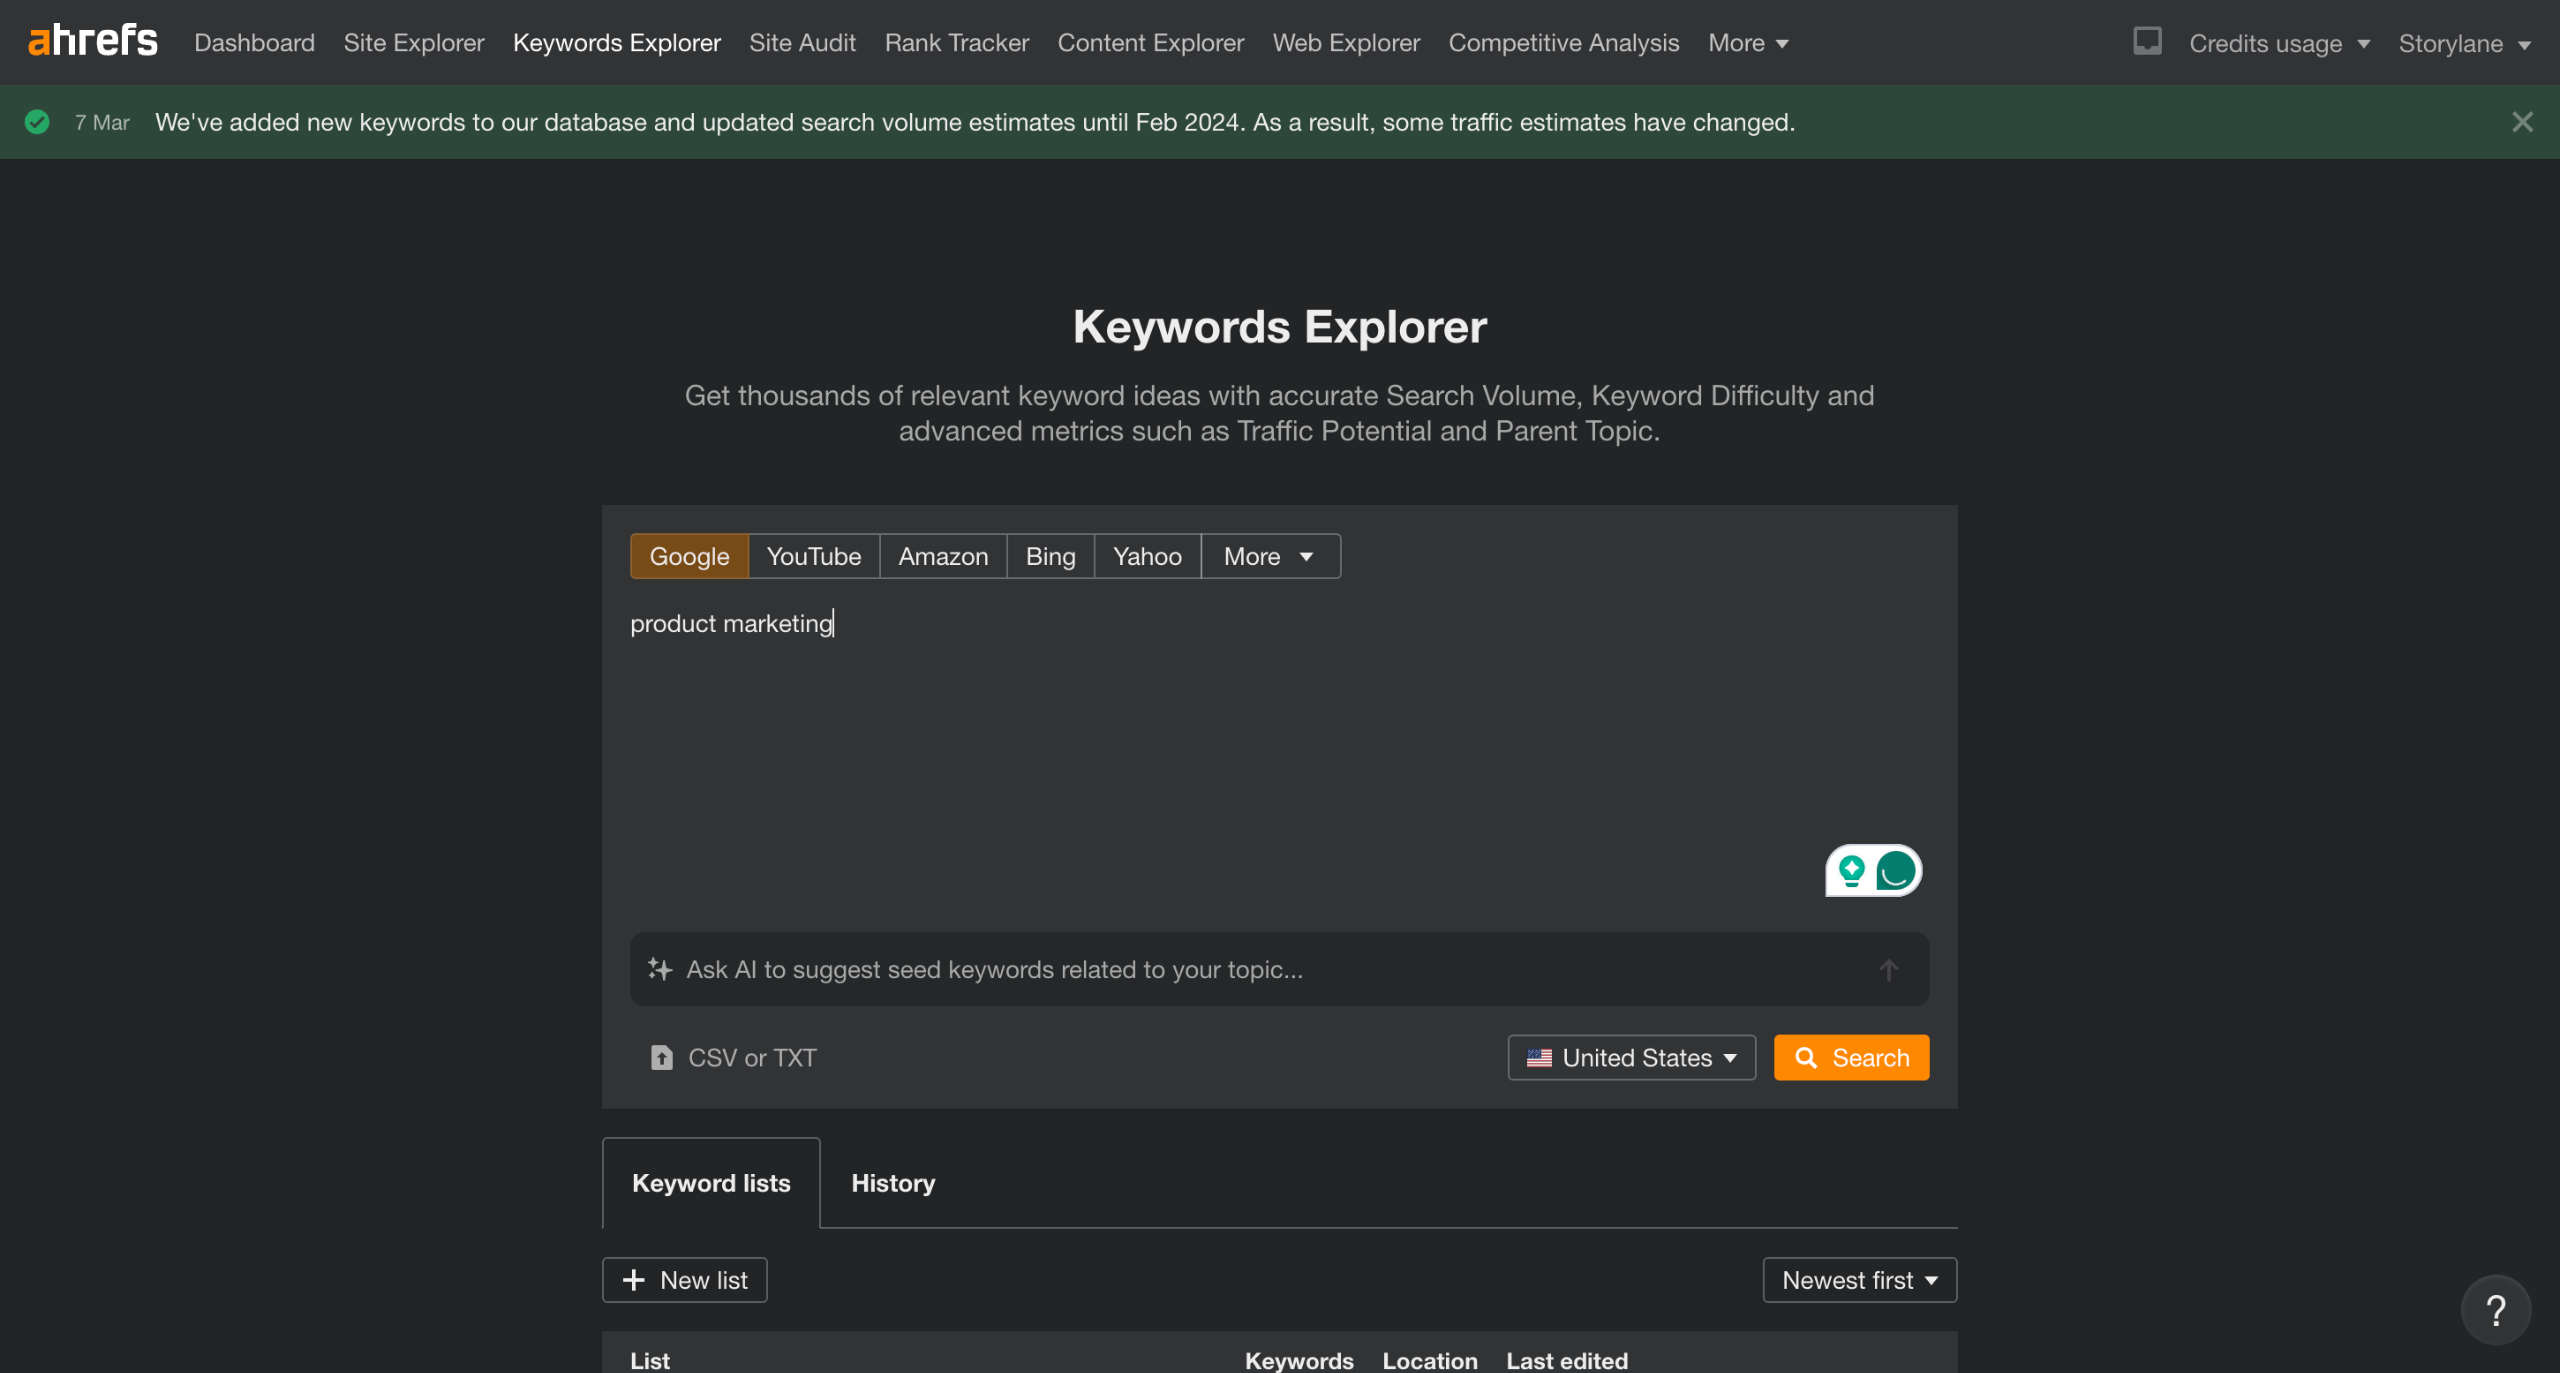Go to Dashboard
The image size is (2560, 1373).
(254, 43)
